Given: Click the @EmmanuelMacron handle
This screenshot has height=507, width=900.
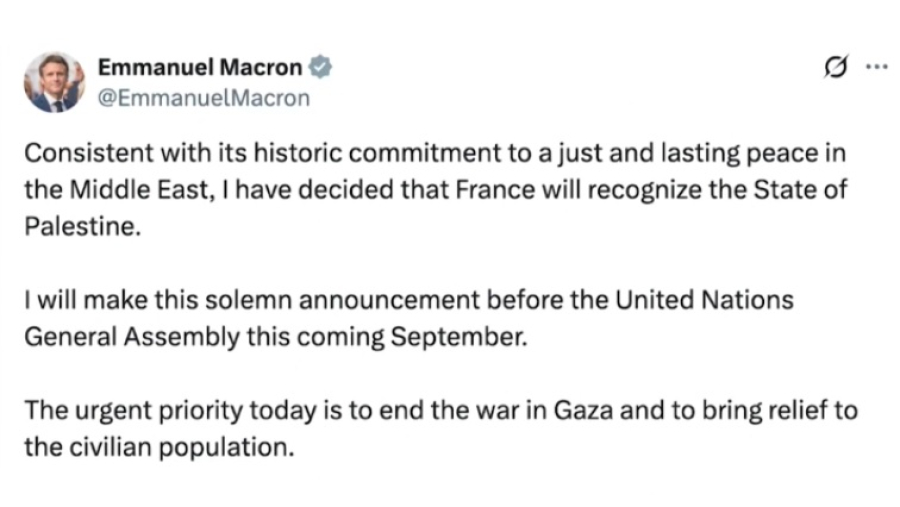Looking at the screenshot, I should (x=204, y=98).
